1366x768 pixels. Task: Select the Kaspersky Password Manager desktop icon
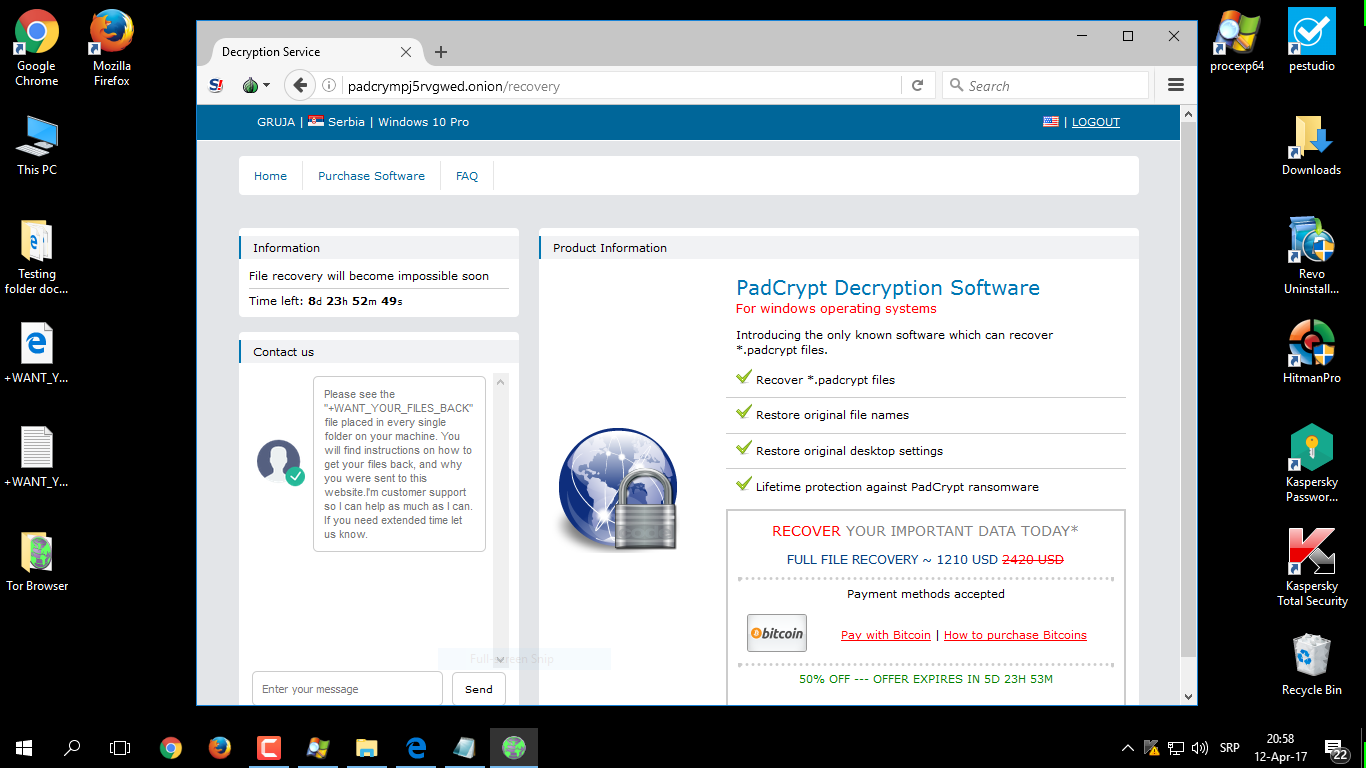click(x=1312, y=463)
